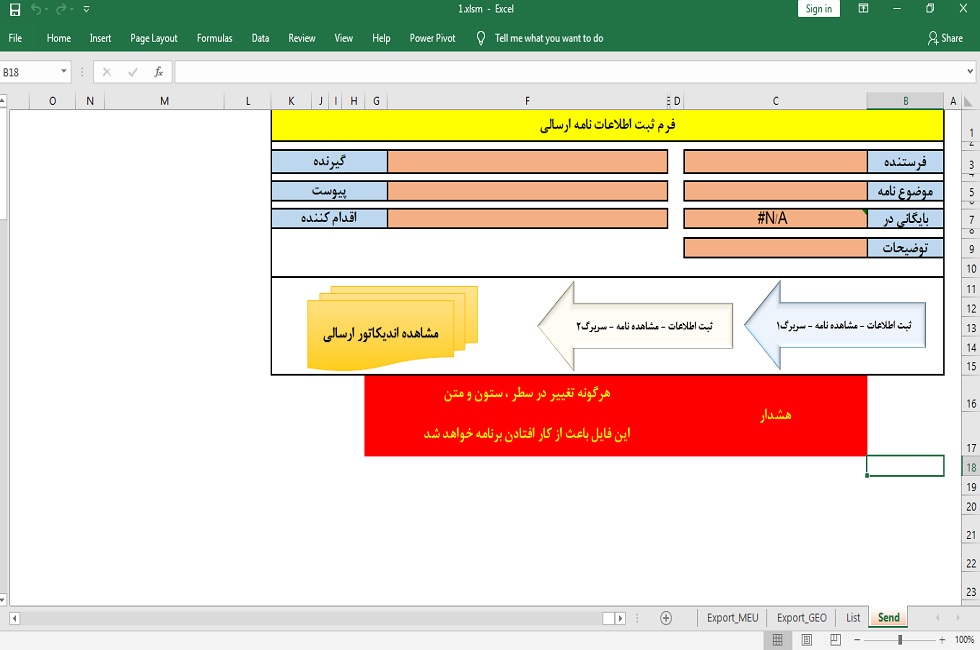The image size is (980, 650).
Task: Expand the Undo history dropdown arrow
Action: coord(47,9)
